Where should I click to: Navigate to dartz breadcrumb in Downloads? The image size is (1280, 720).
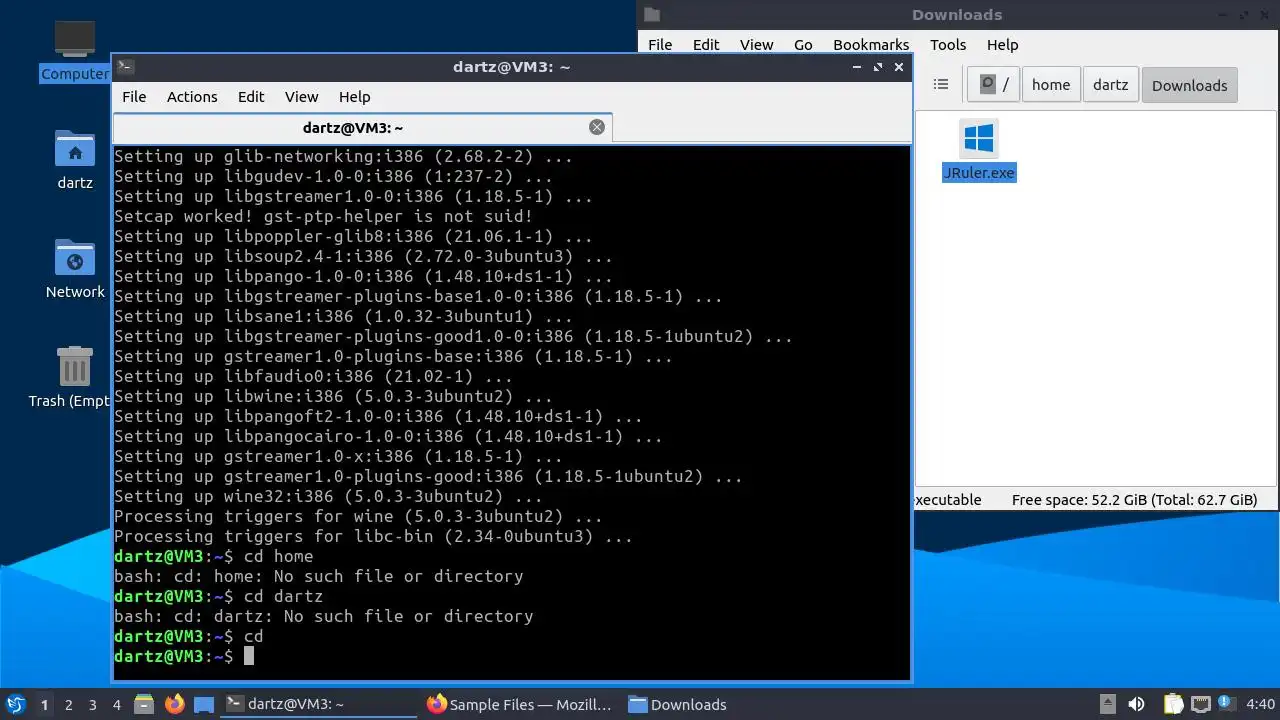click(1110, 85)
